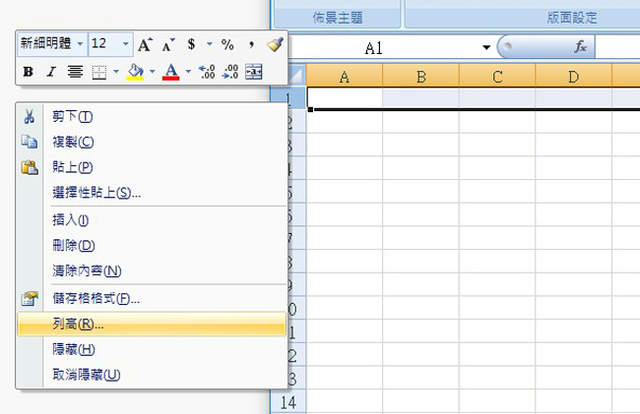The width and height of the screenshot is (640, 414).
Task: Expand the Name Box dropdown arrow
Action: click(486, 48)
